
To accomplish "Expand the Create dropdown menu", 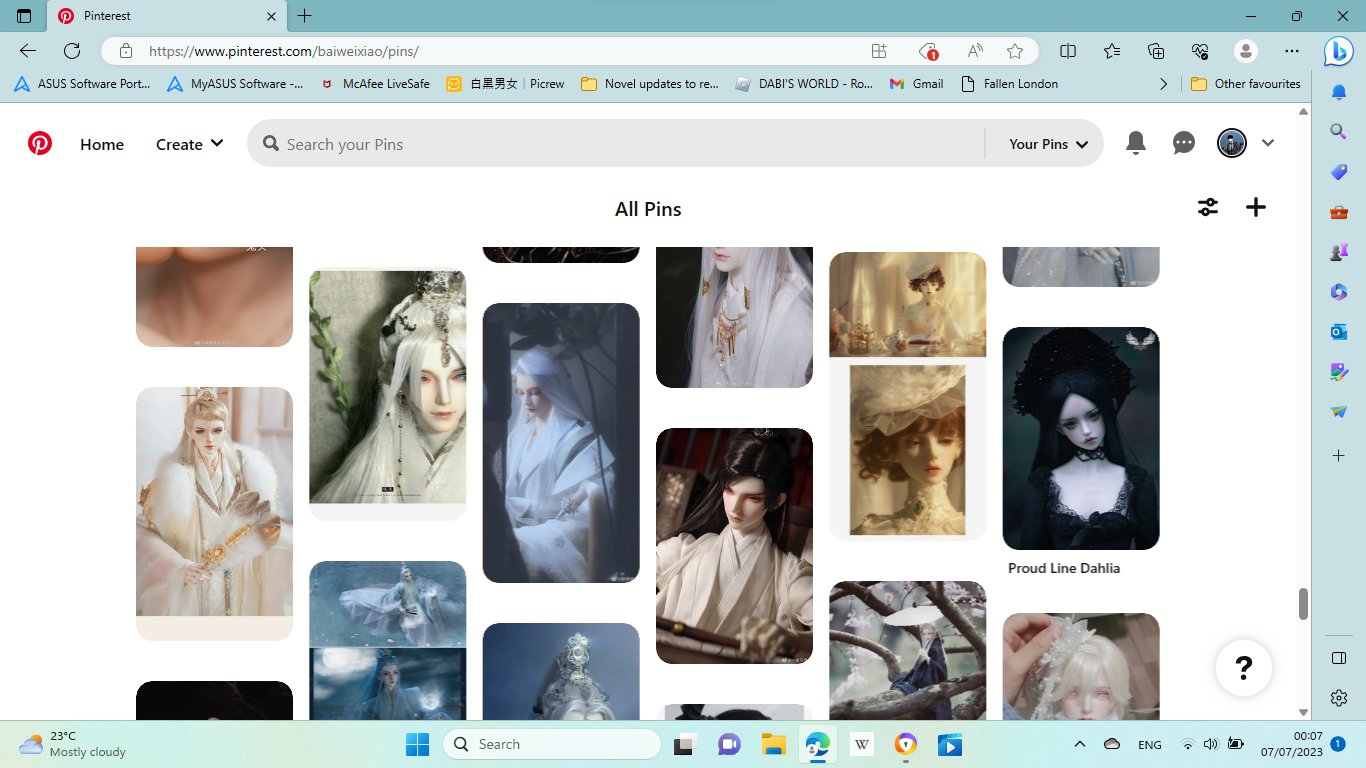I will (x=189, y=144).
